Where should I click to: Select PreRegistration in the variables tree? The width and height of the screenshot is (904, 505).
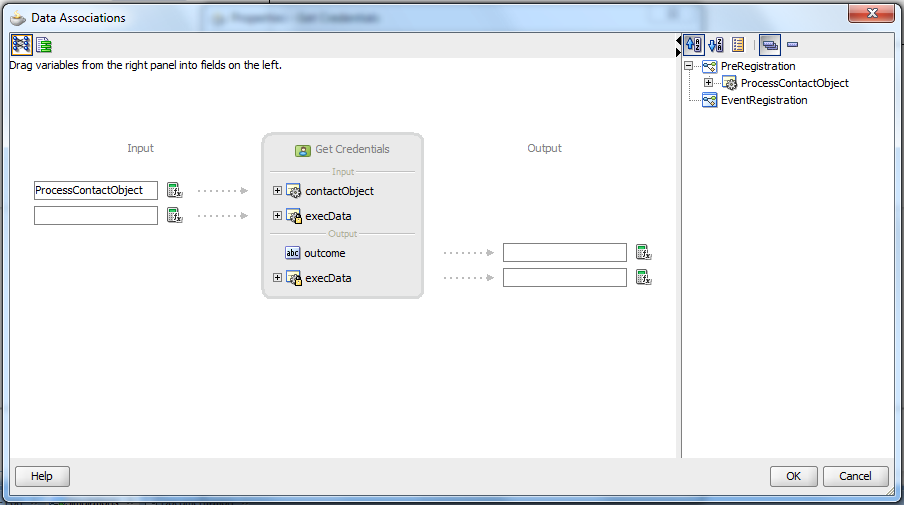point(758,66)
